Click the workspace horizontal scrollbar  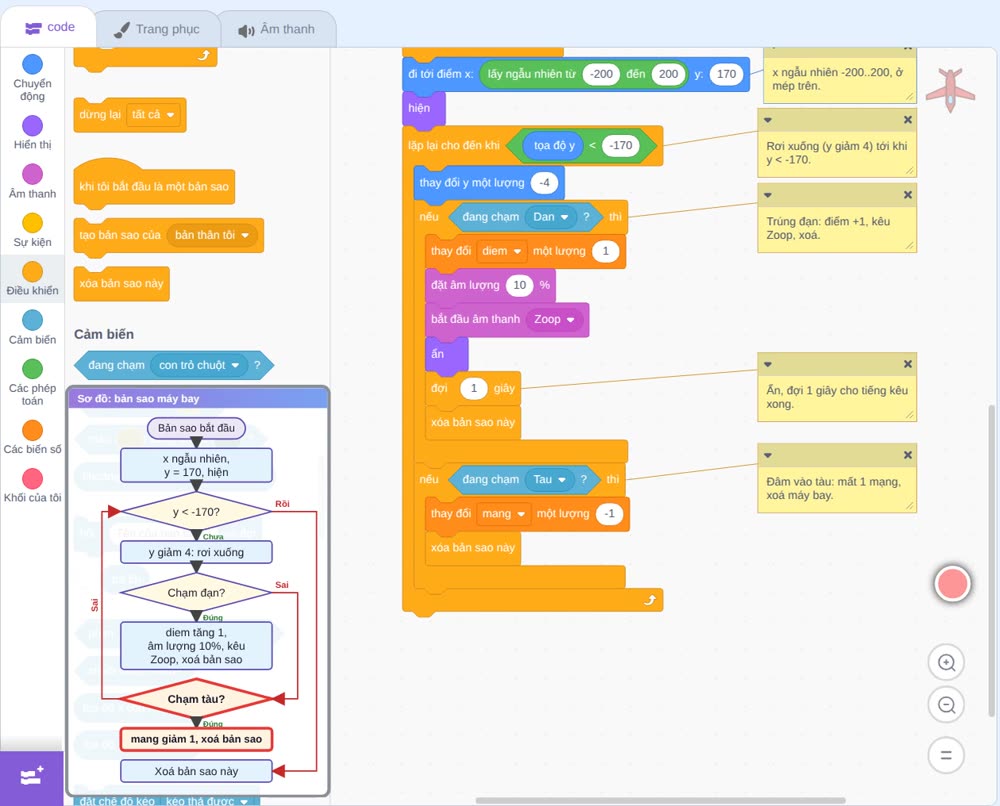coord(660,800)
